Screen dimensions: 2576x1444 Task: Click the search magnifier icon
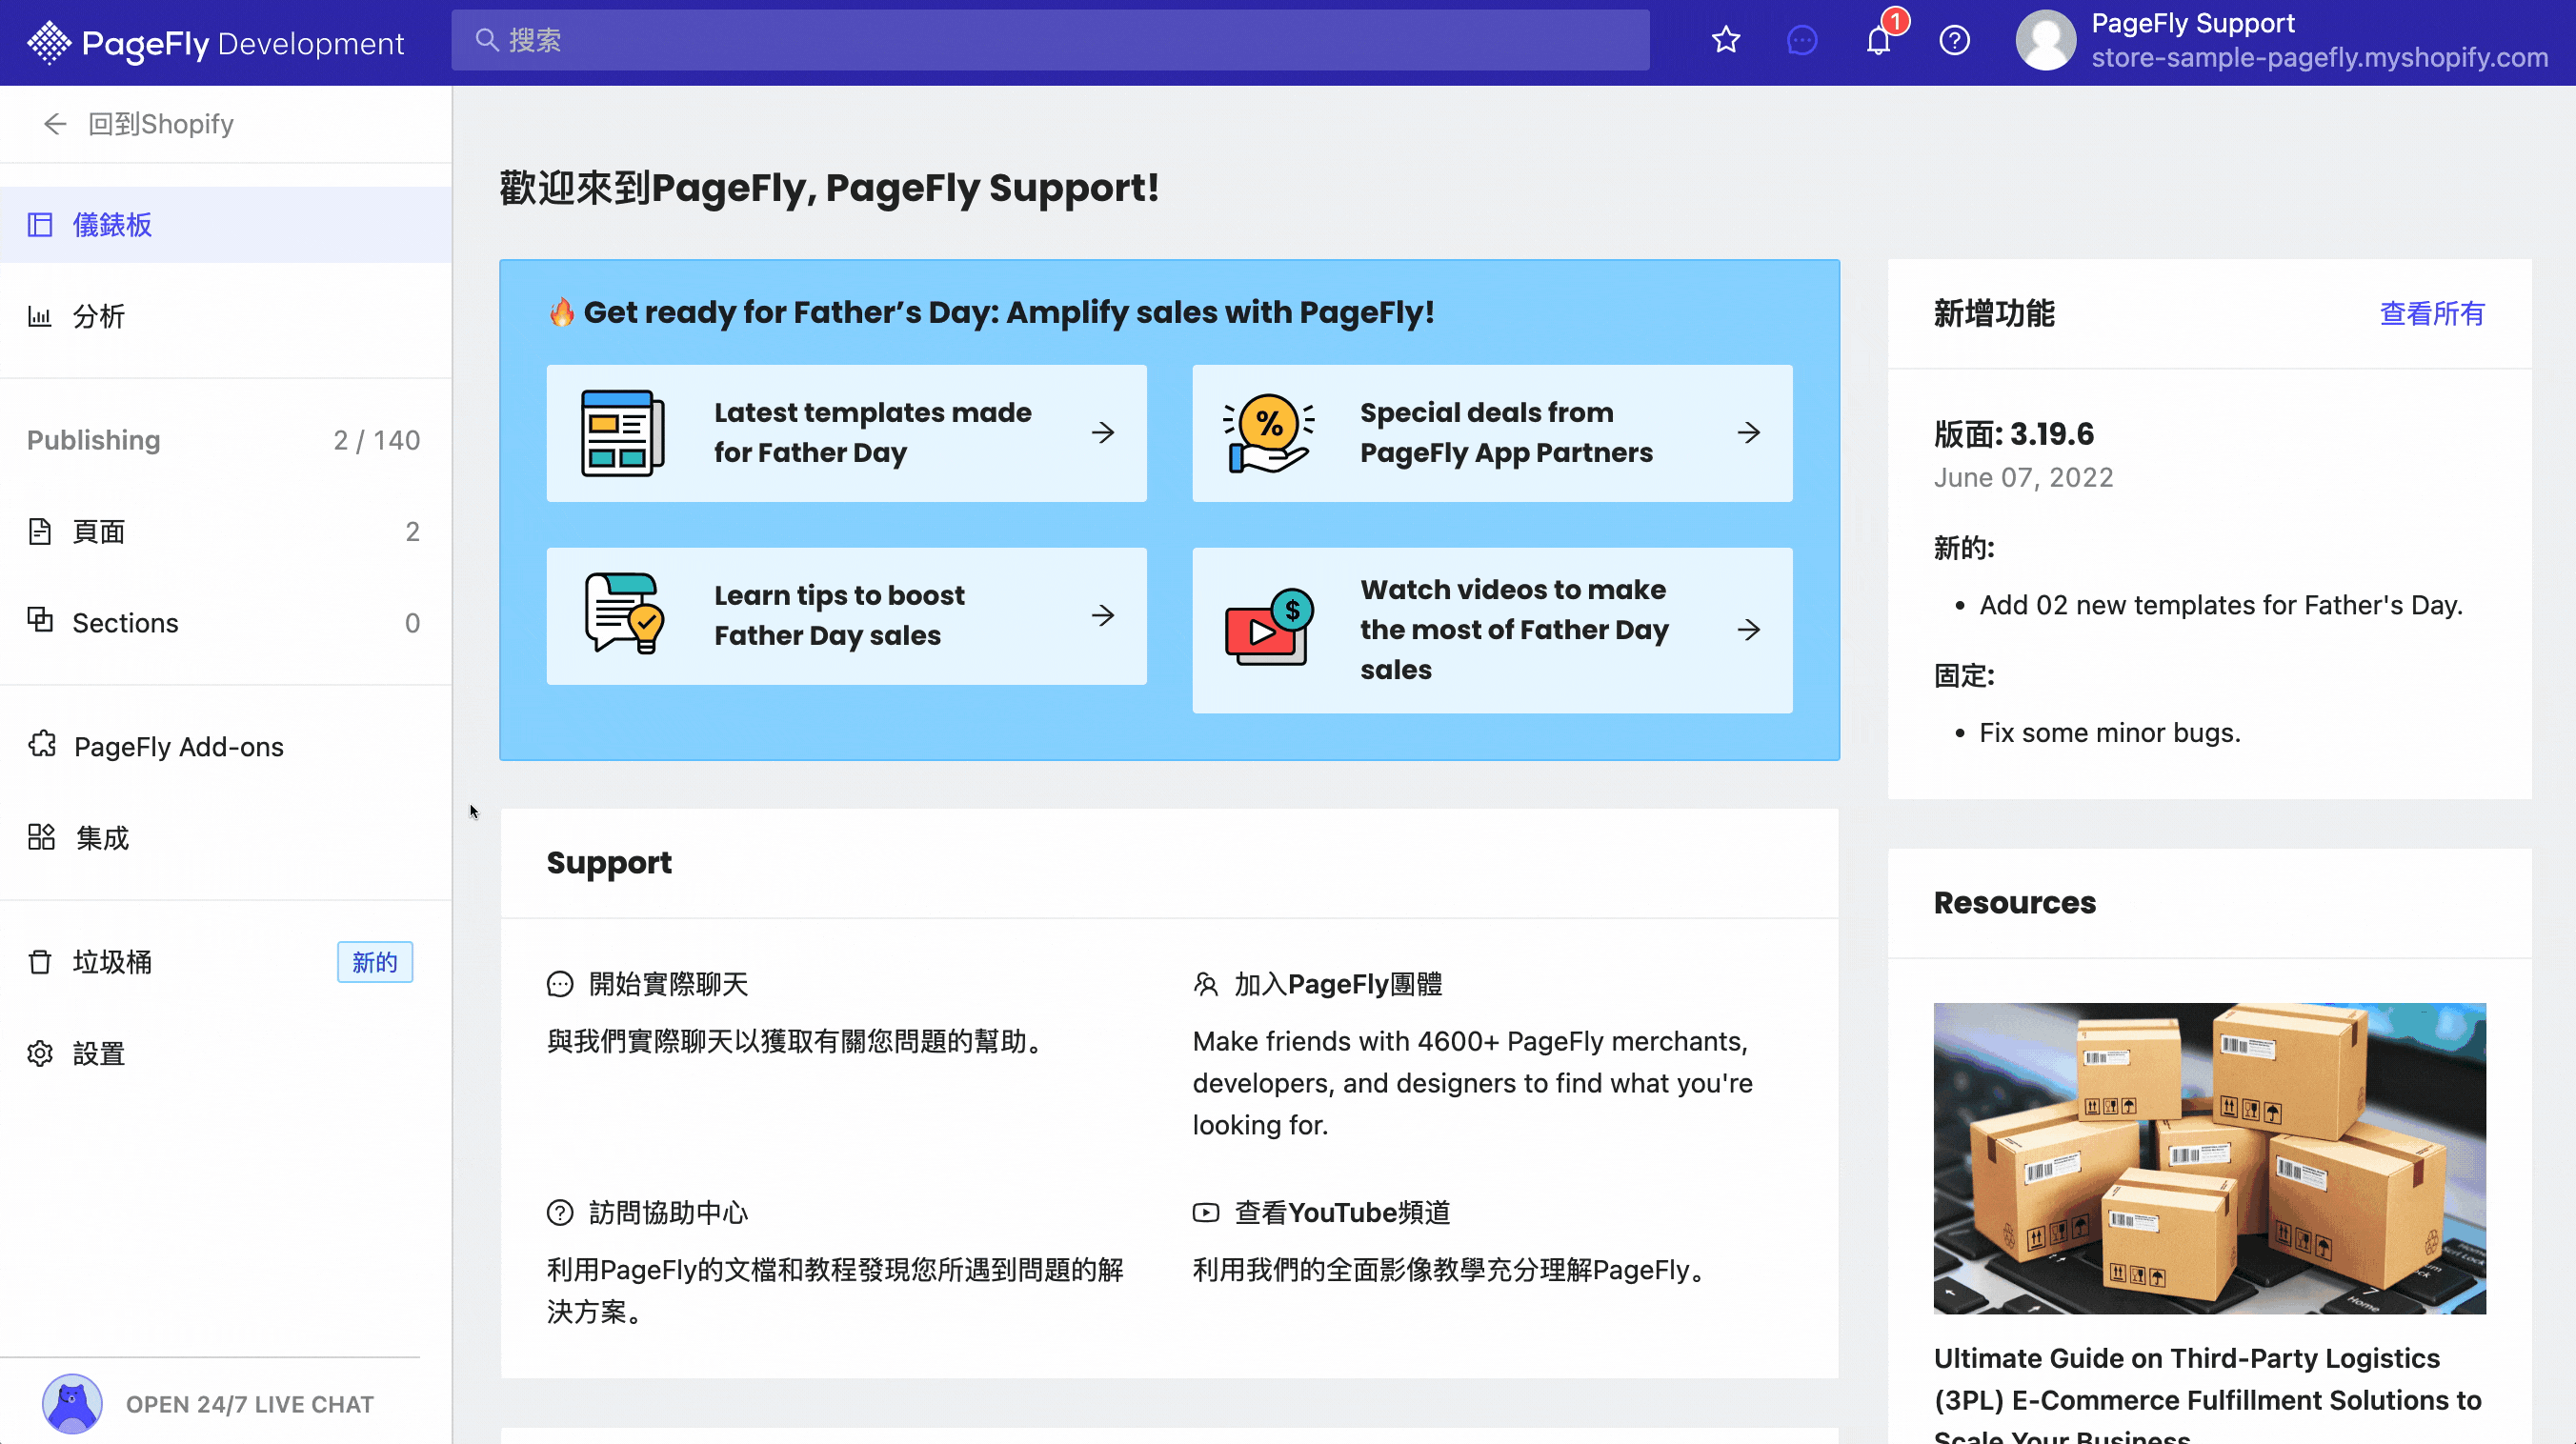pyautogui.click(x=487, y=40)
